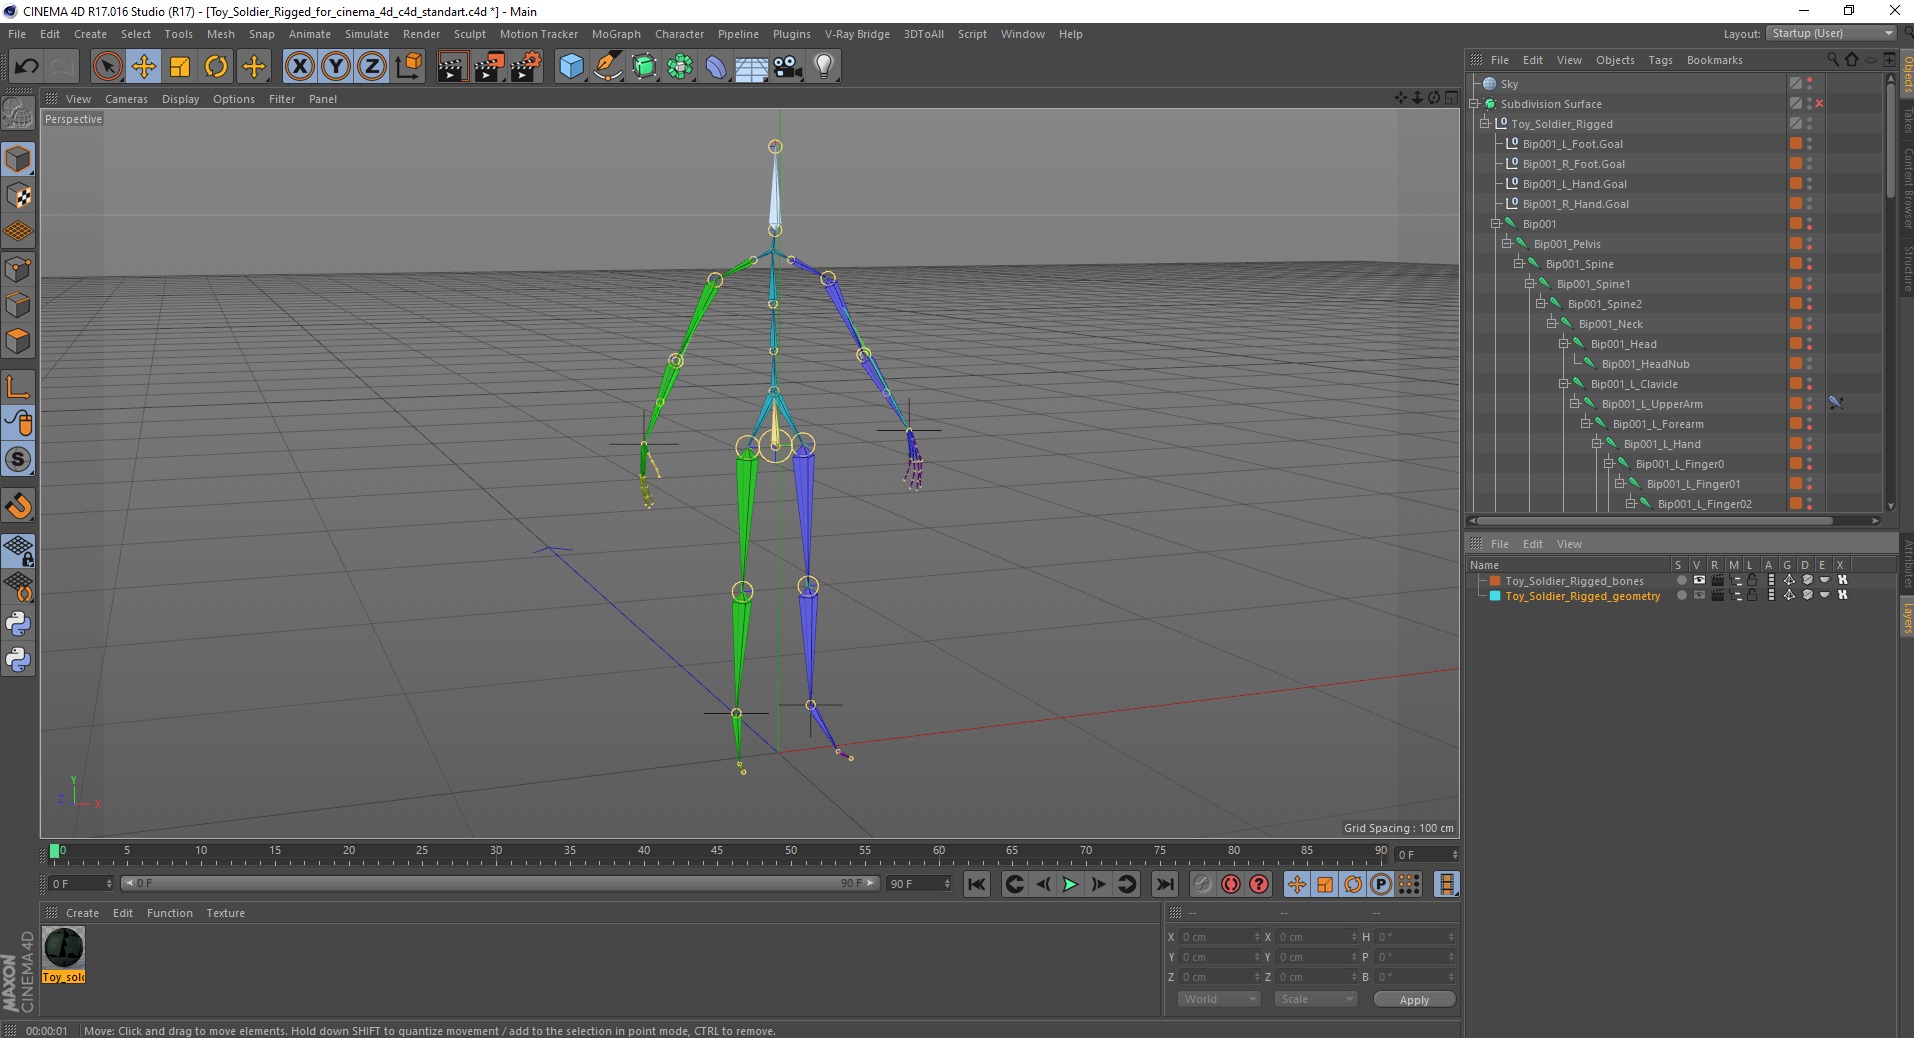Viewport: 1914px width, 1038px height.
Task: Open the MoGraph menu
Action: pos(616,34)
